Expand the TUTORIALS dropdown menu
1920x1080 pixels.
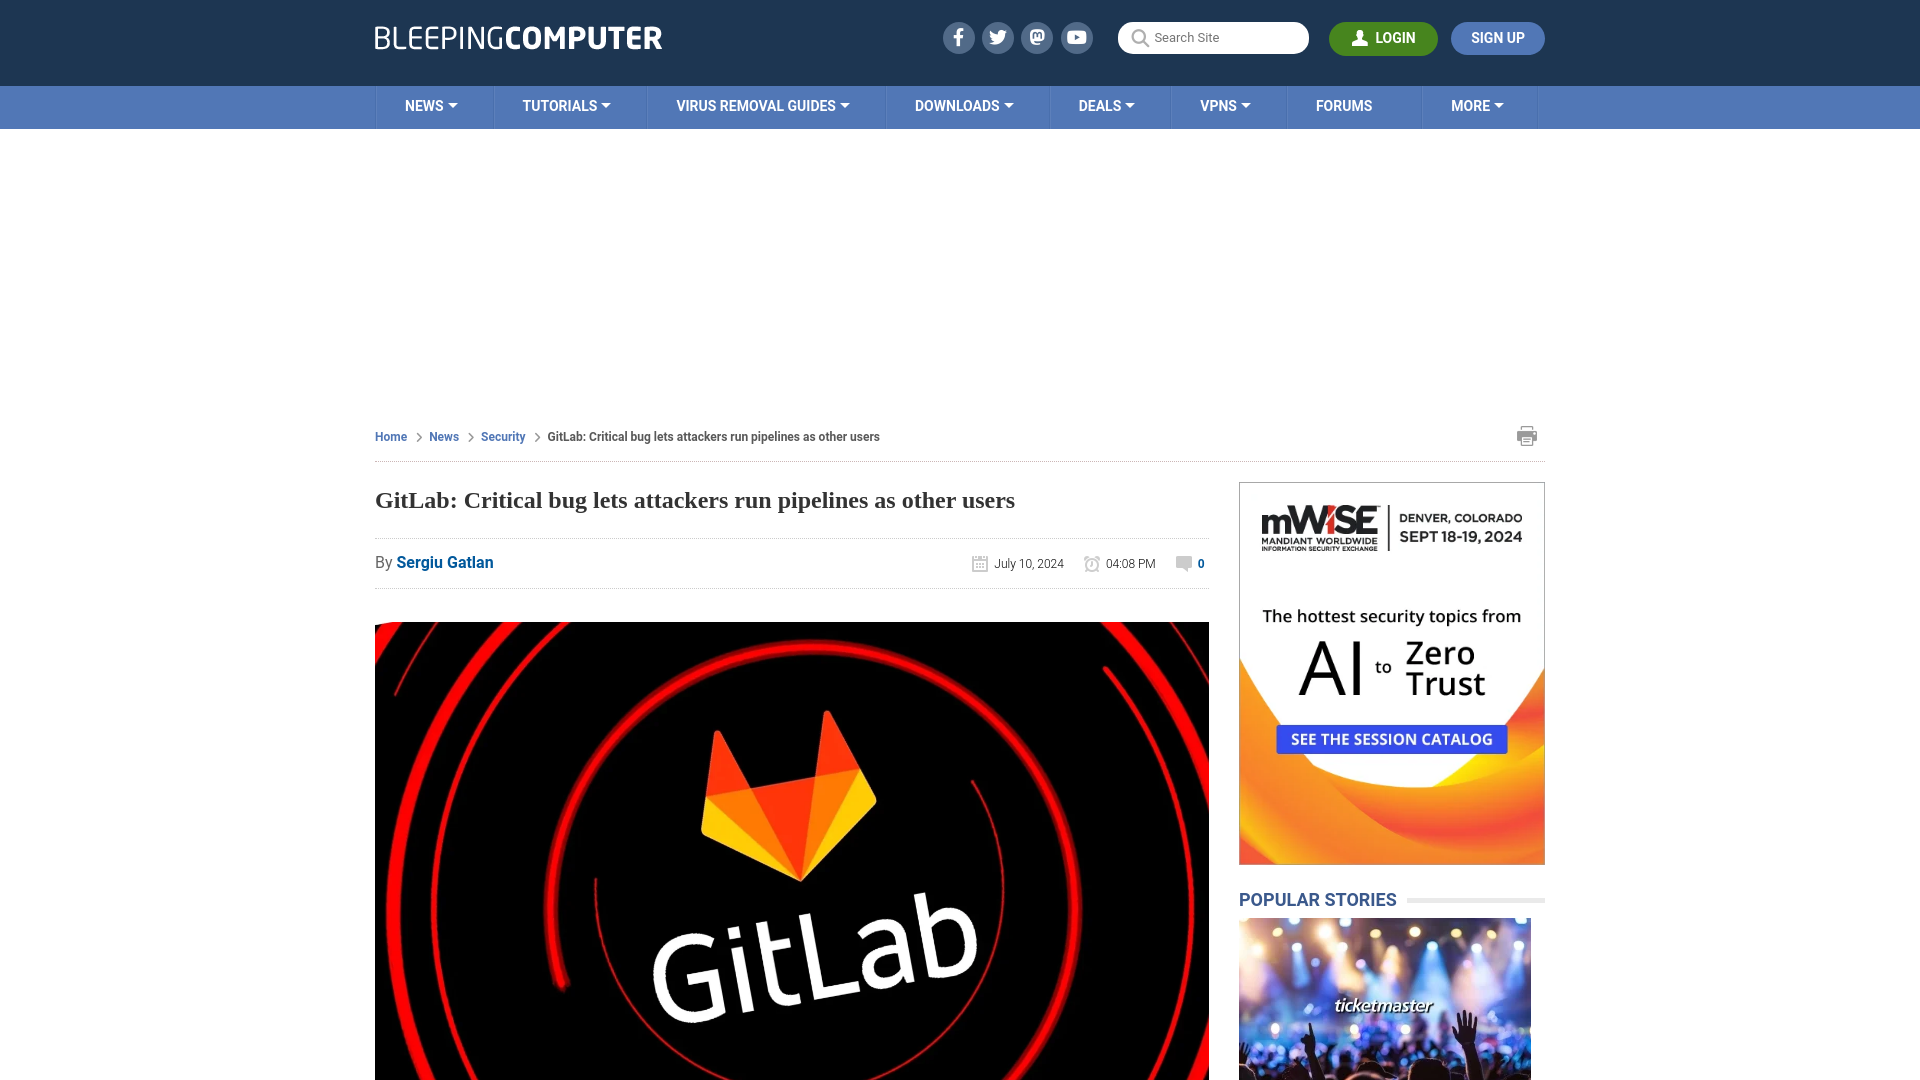click(566, 105)
